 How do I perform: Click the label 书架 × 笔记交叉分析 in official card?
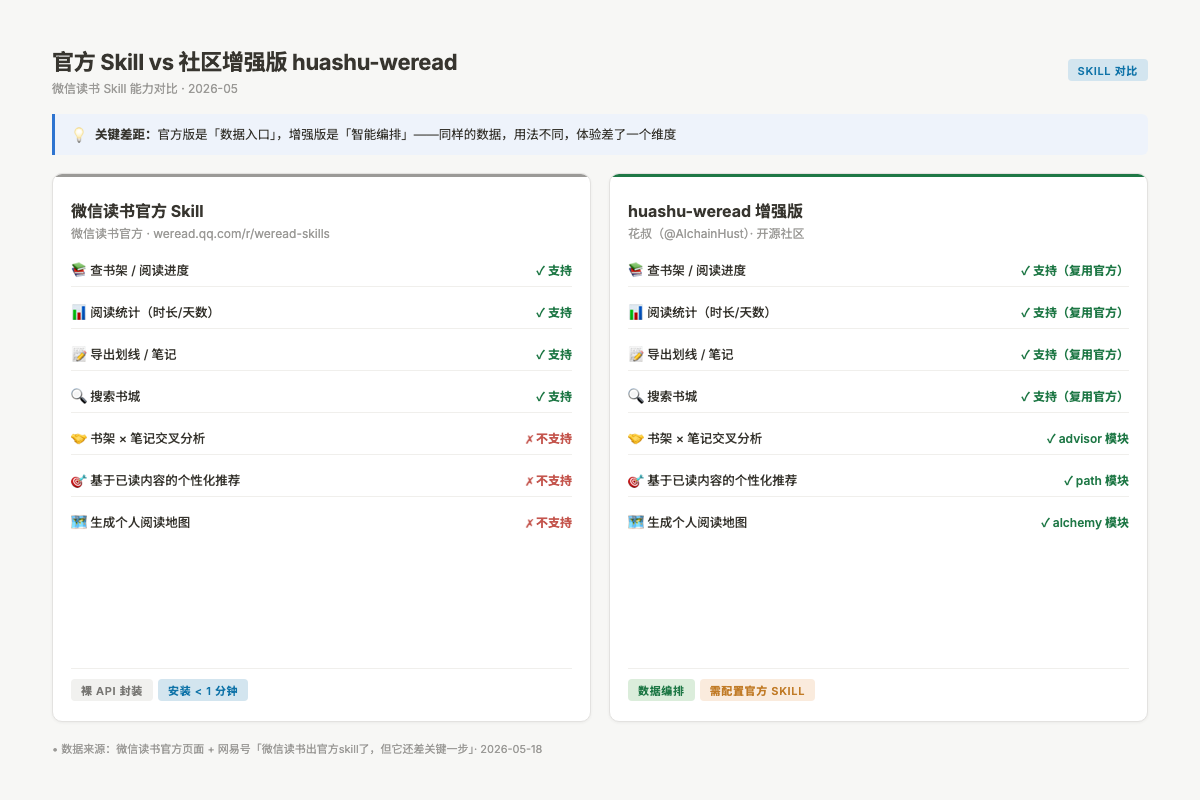tap(148, 438)
